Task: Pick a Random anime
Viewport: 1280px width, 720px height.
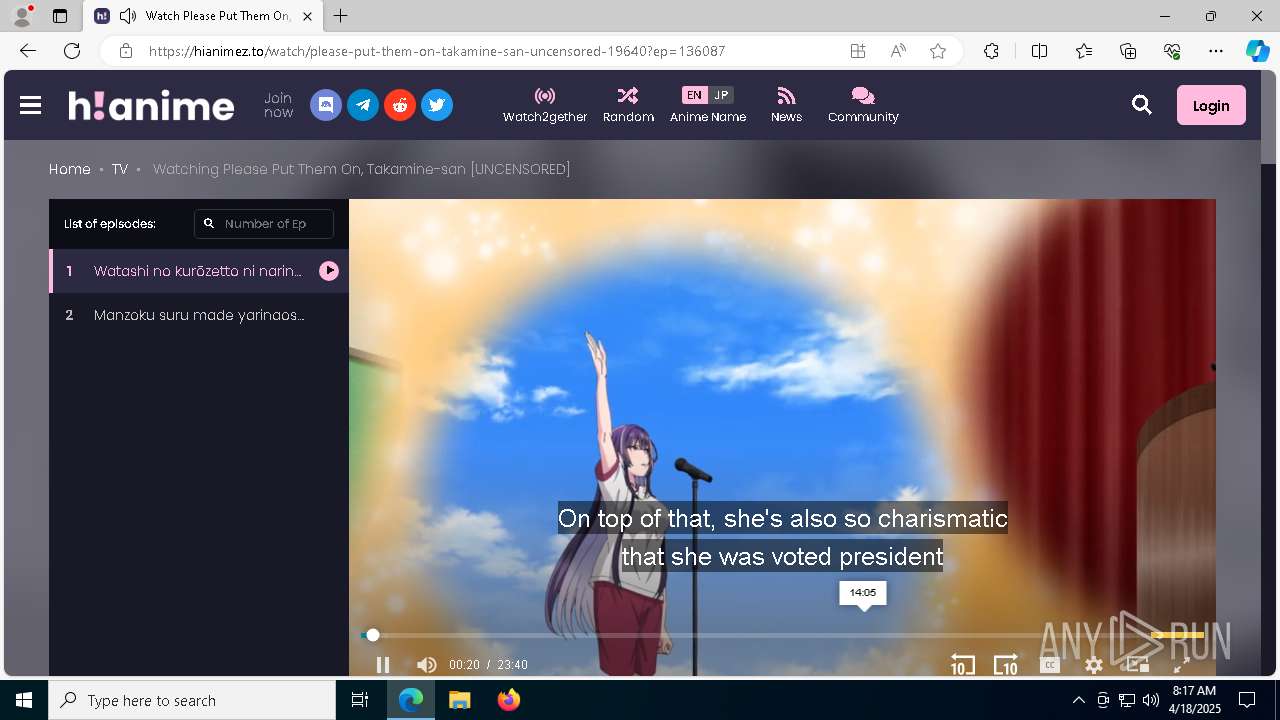Action: tap(628, 105)
